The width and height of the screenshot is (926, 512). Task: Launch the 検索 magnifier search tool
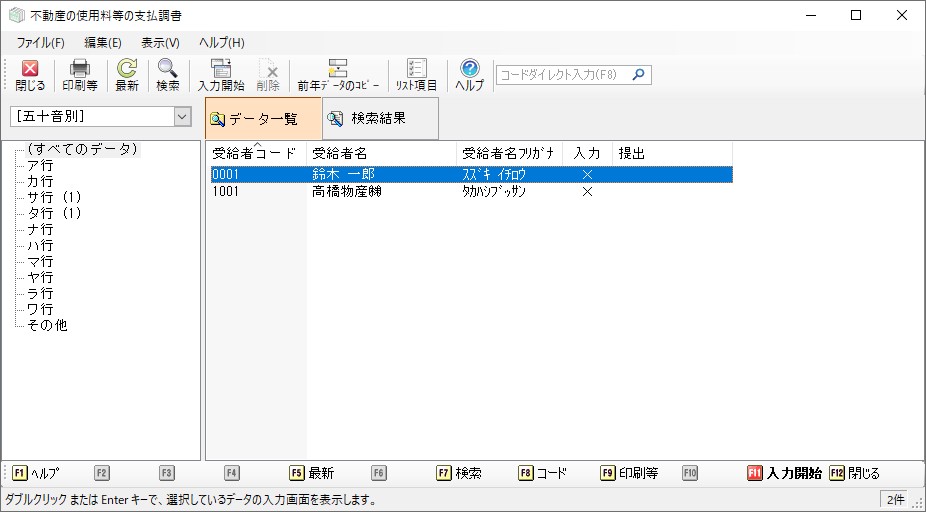[x=168, y=75]
